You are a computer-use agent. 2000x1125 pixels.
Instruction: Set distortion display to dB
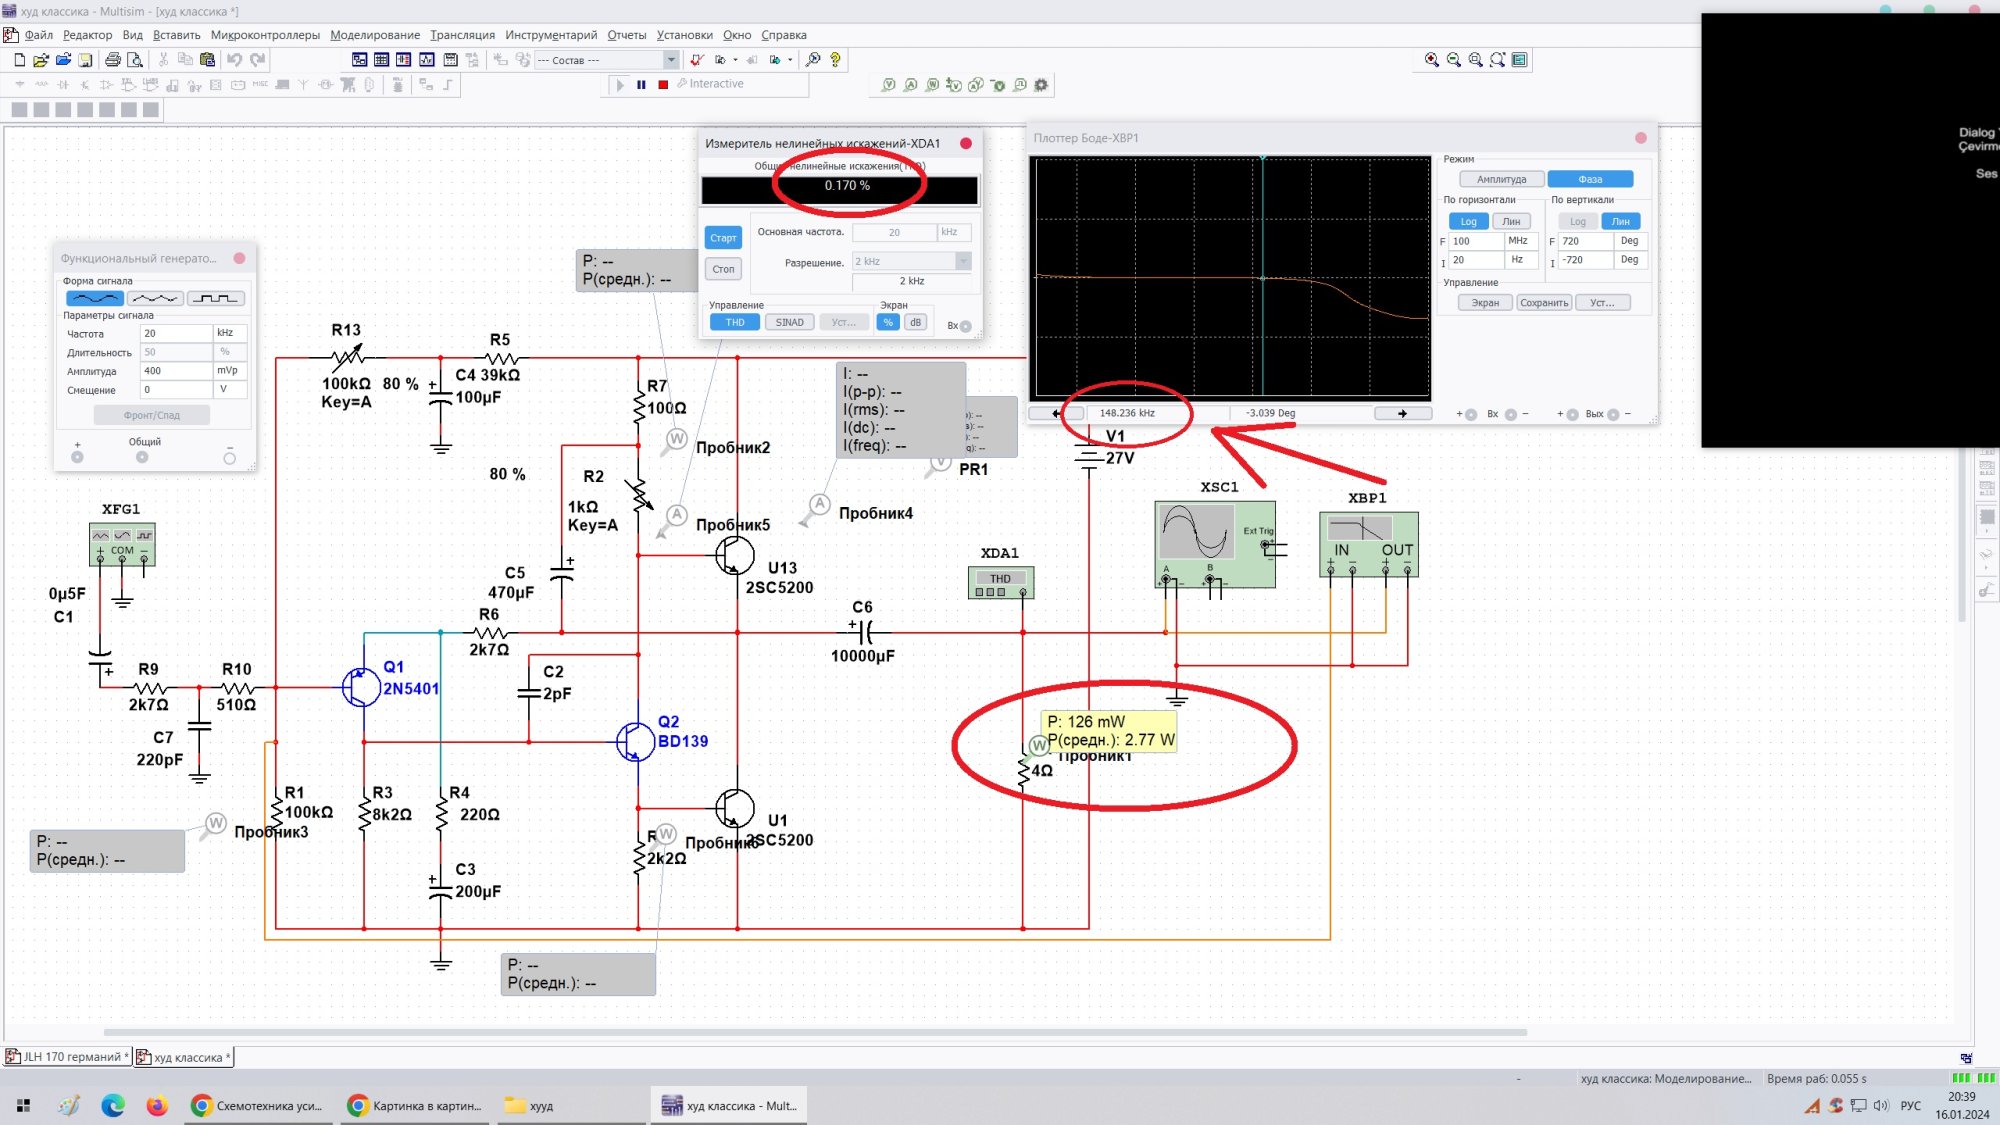pos(915,322)
